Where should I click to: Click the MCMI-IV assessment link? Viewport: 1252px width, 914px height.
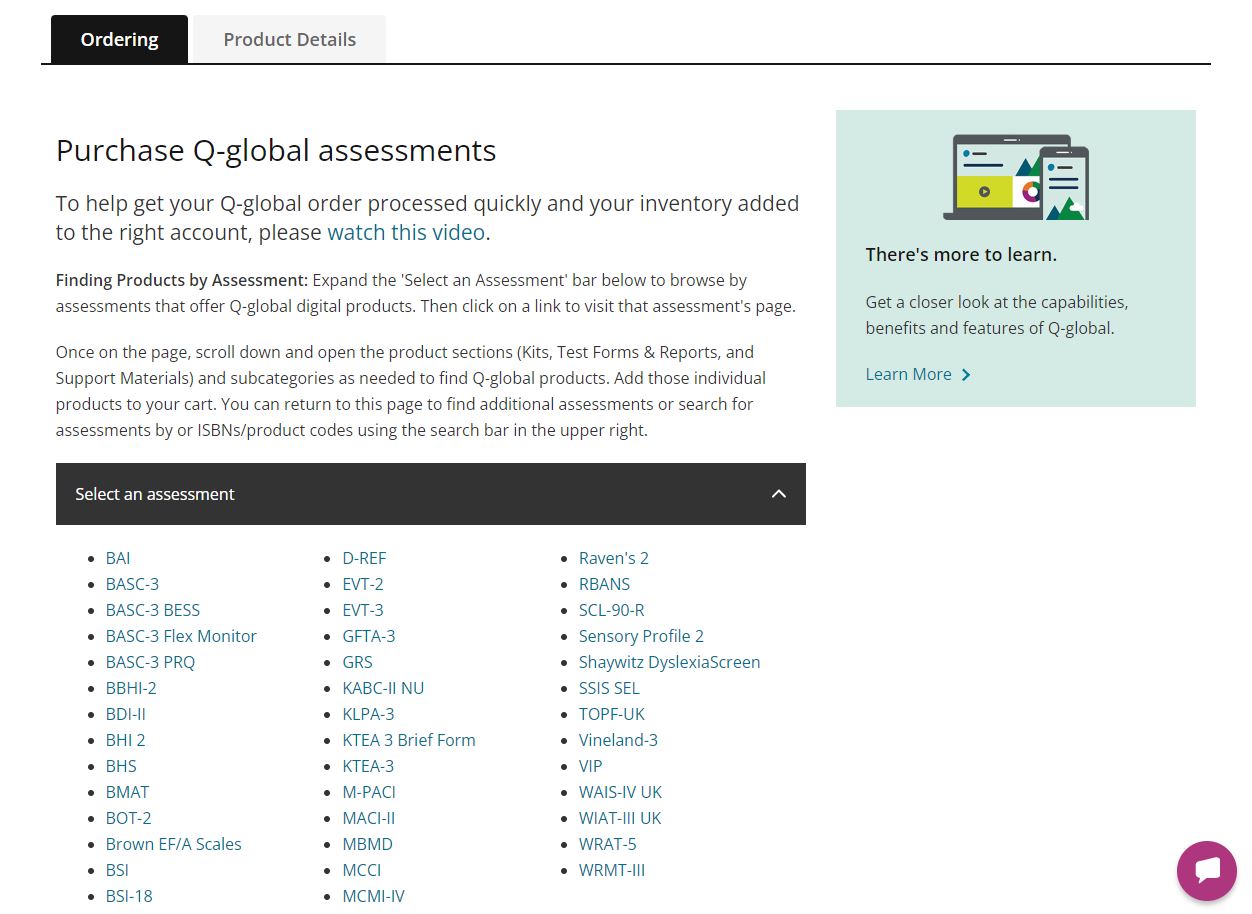click(373, 896)
